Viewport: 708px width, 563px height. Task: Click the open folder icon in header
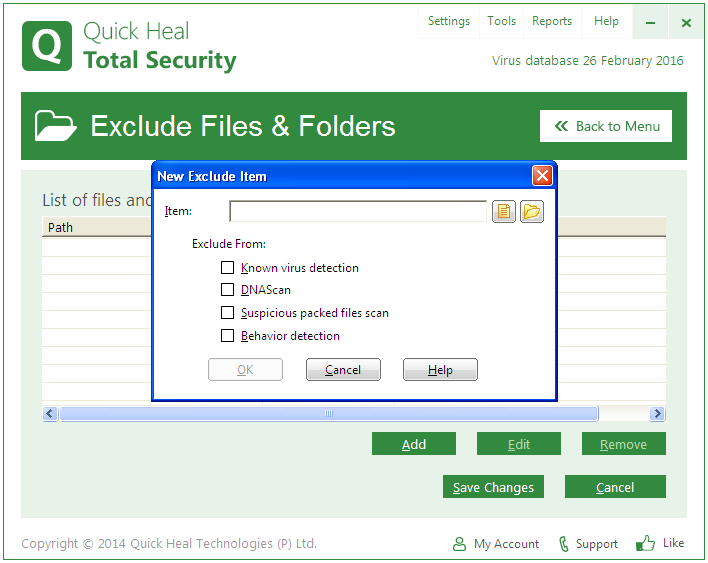(56, 126)
